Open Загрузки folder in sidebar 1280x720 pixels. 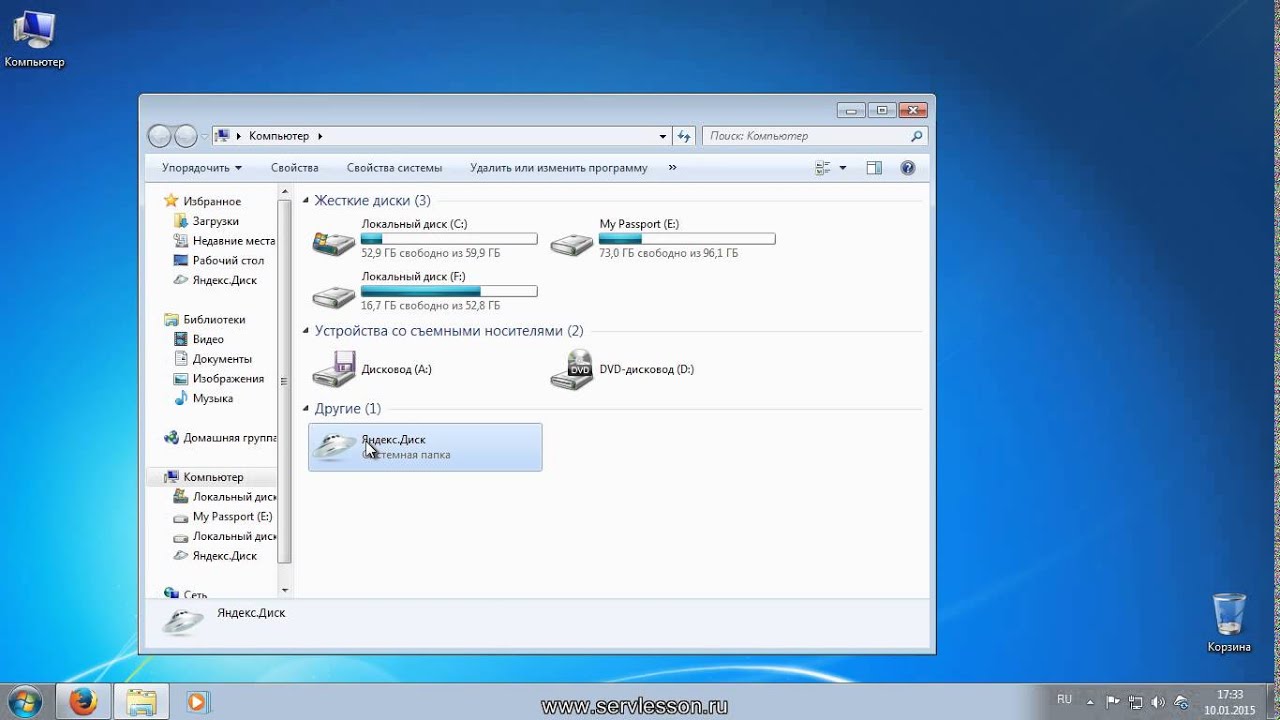click(215, 221)
